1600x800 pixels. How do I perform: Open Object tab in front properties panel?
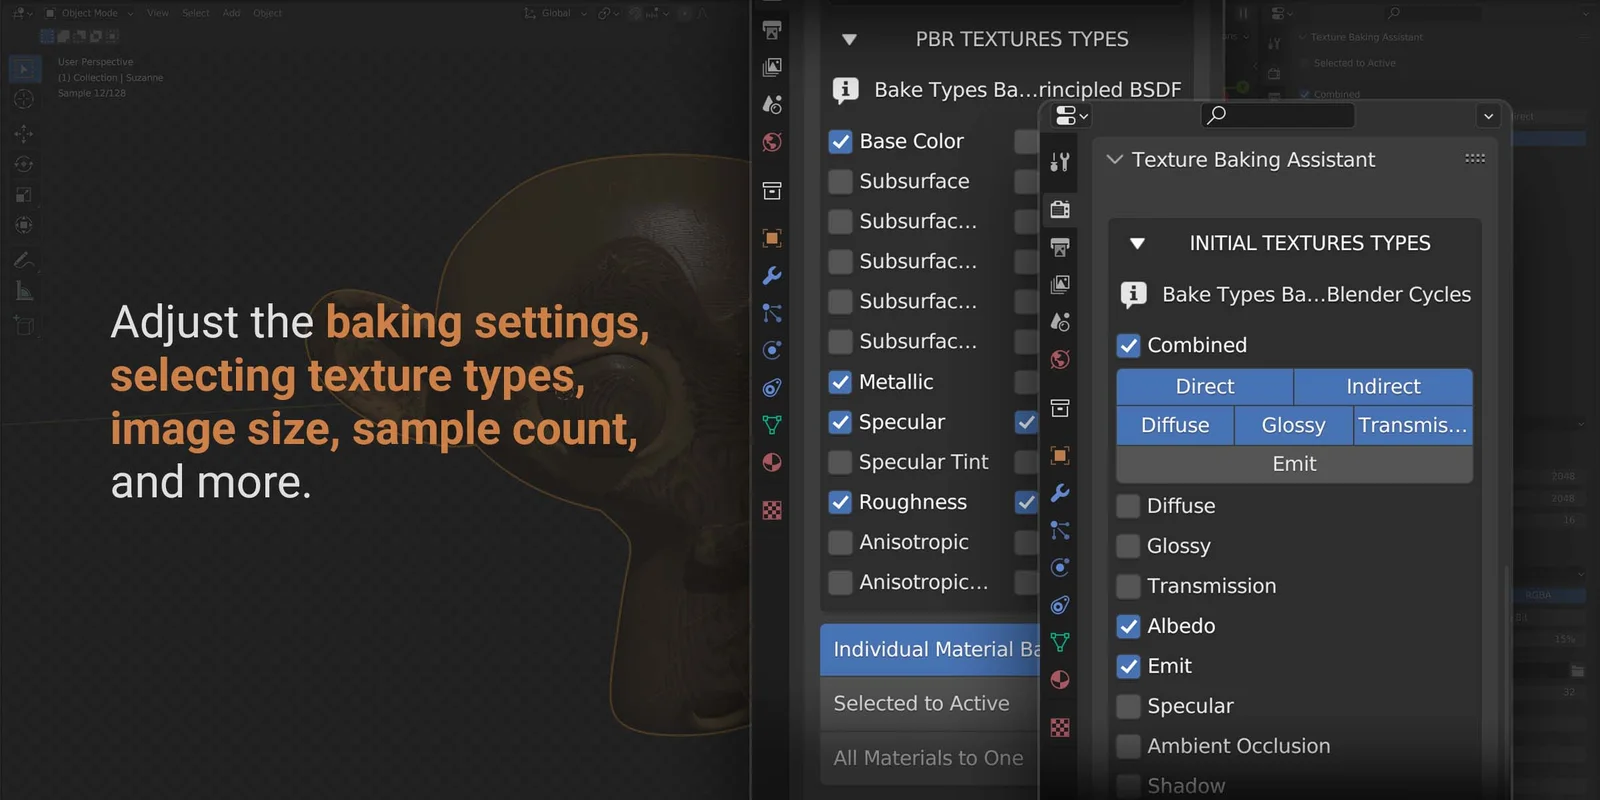click(1060, 456)
